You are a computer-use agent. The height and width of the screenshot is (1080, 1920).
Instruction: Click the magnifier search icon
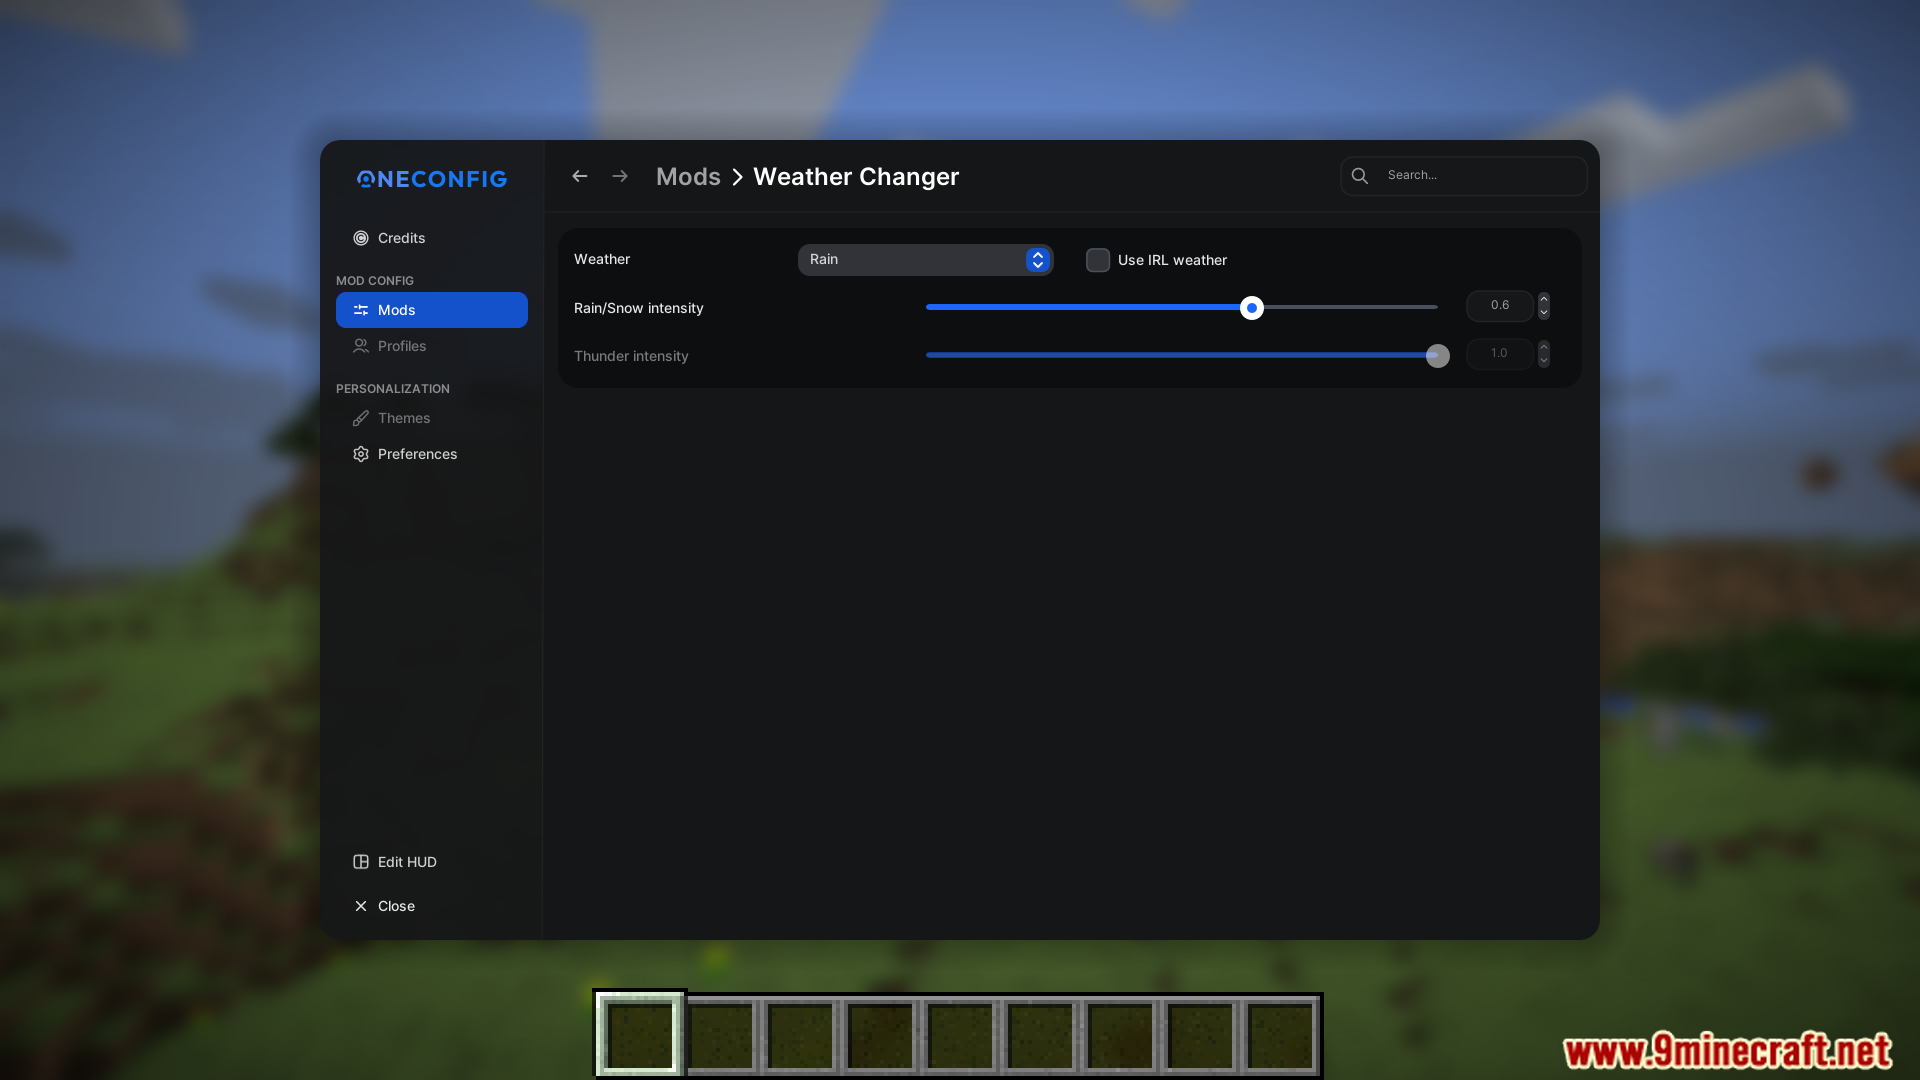point(1360,176)
